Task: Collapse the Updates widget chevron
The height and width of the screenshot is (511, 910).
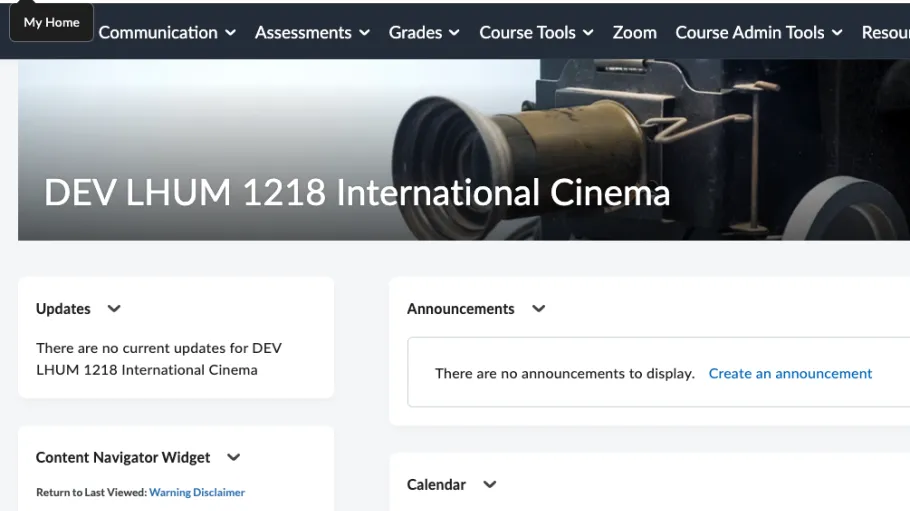Action: (x=114, y=309)
